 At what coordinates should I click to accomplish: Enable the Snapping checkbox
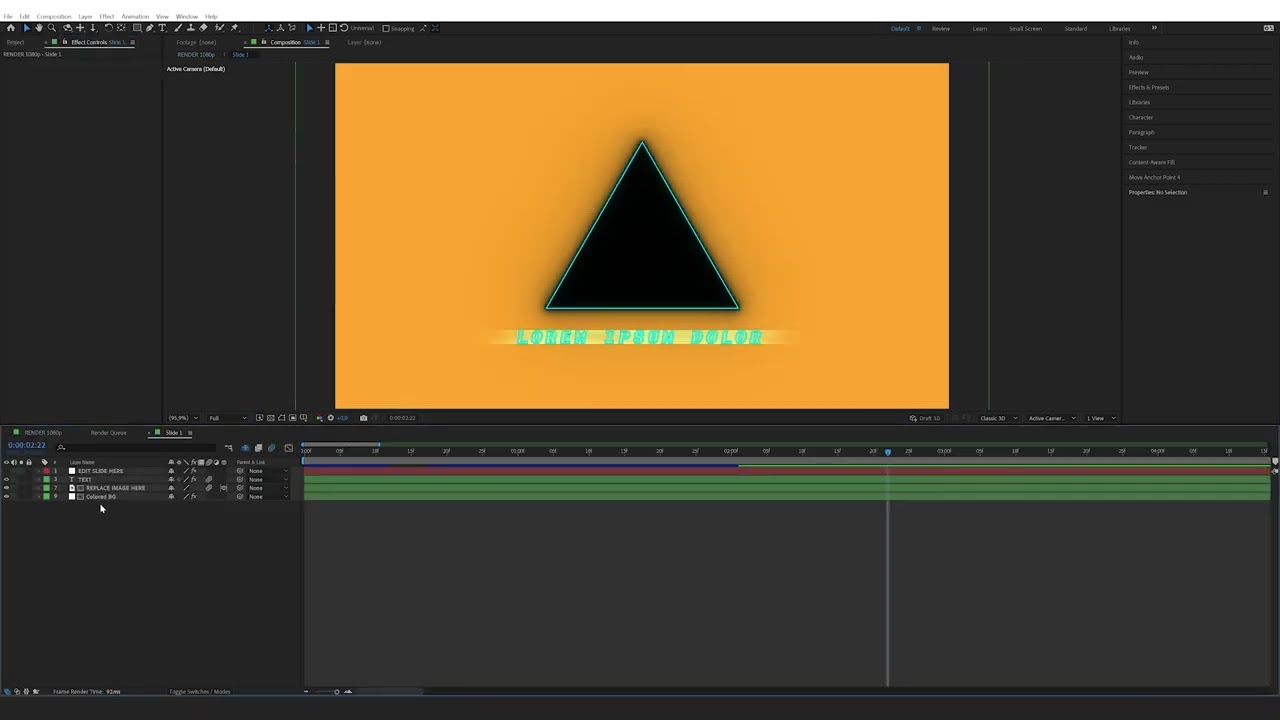tap(386, 28)
